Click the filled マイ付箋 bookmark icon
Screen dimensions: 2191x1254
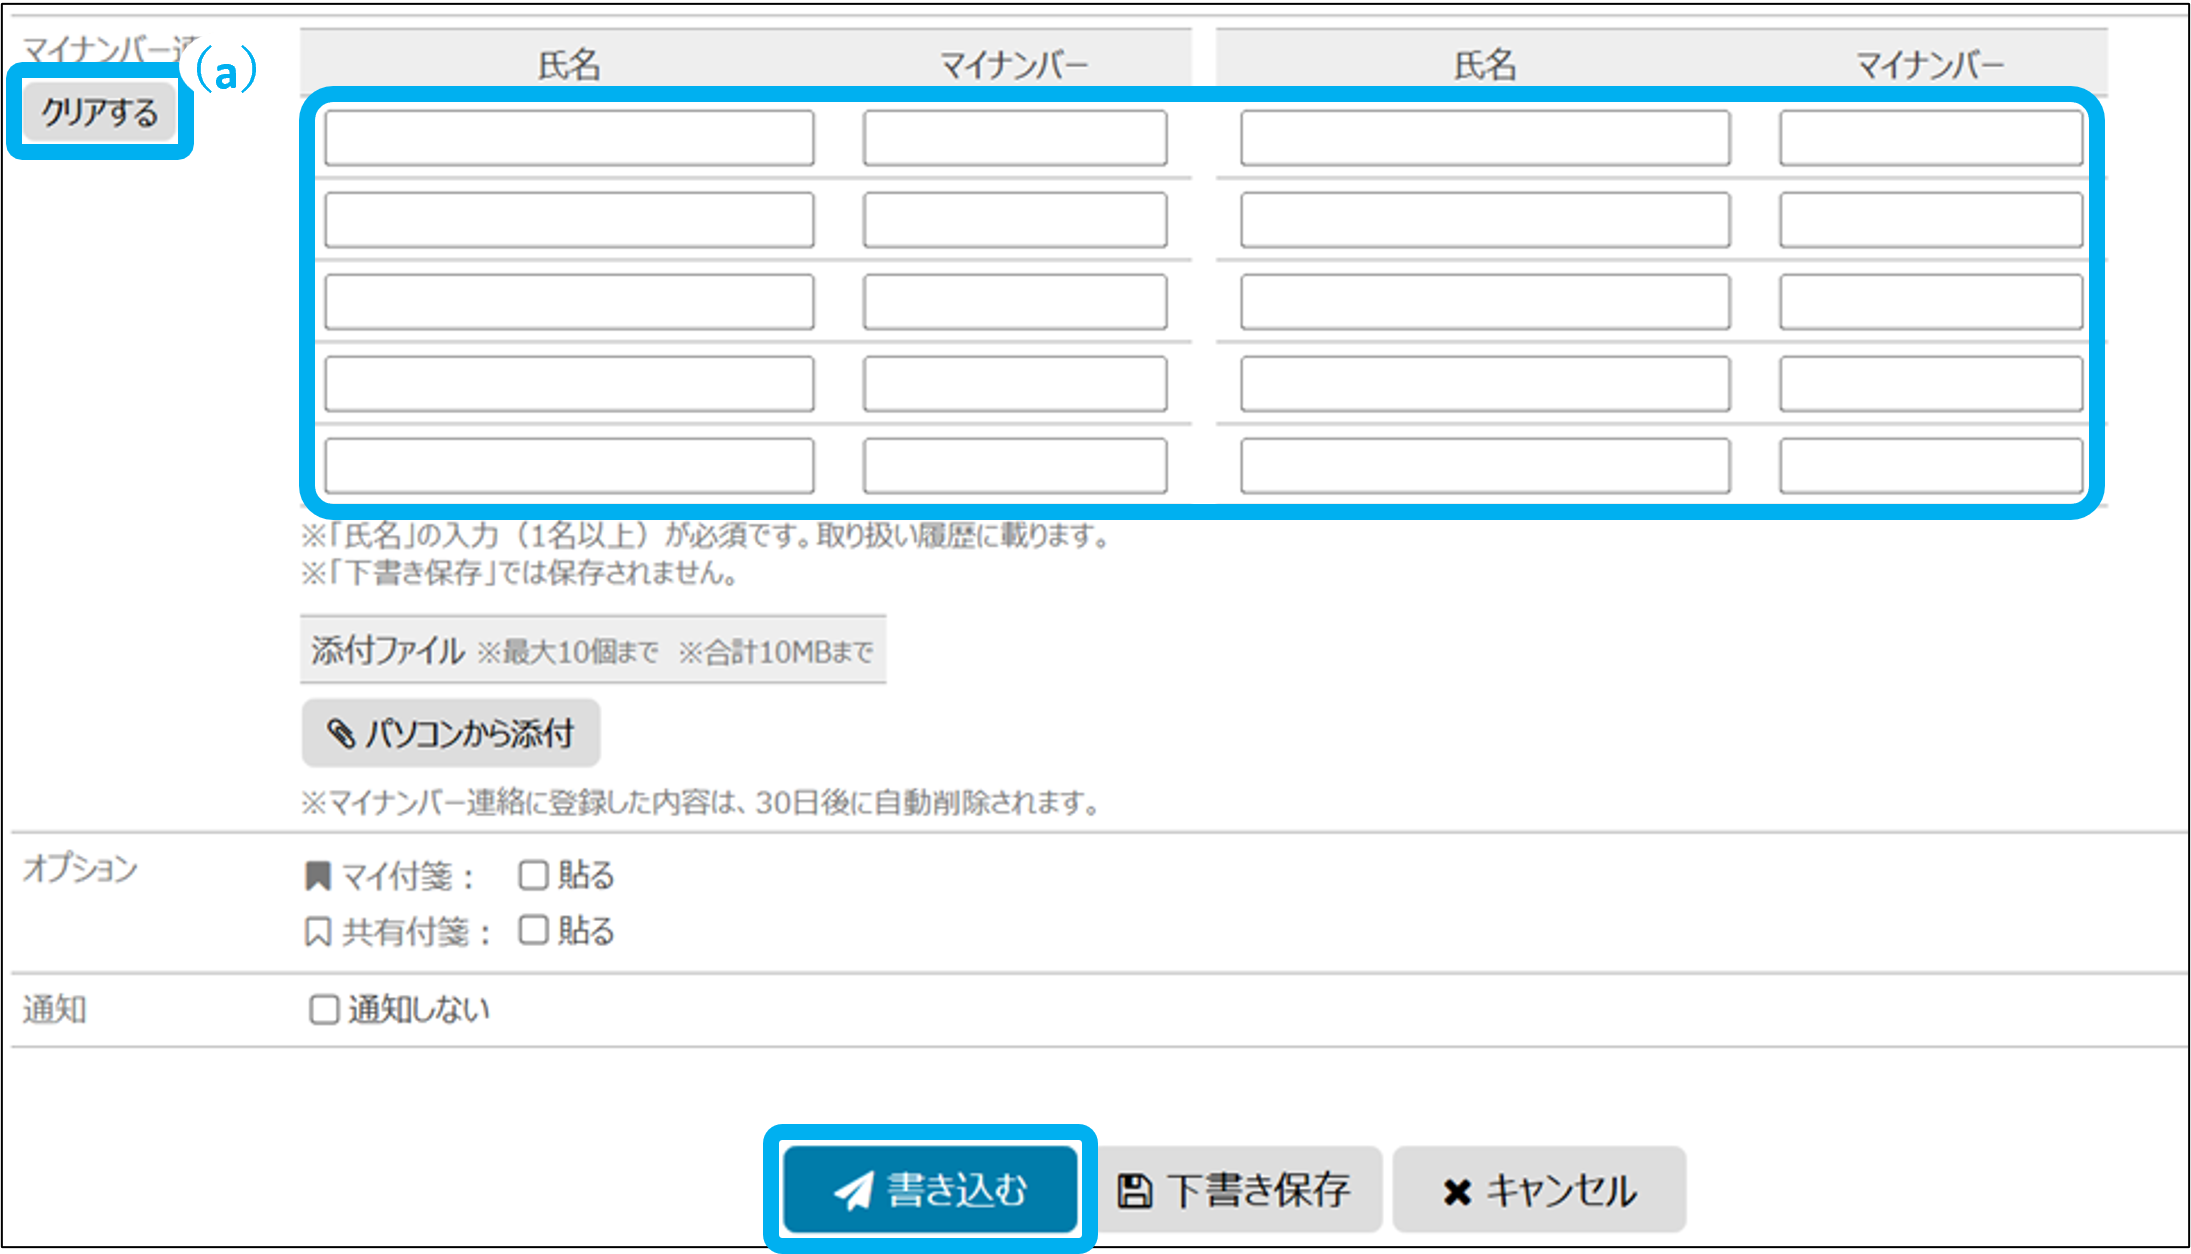click(318, 876)
